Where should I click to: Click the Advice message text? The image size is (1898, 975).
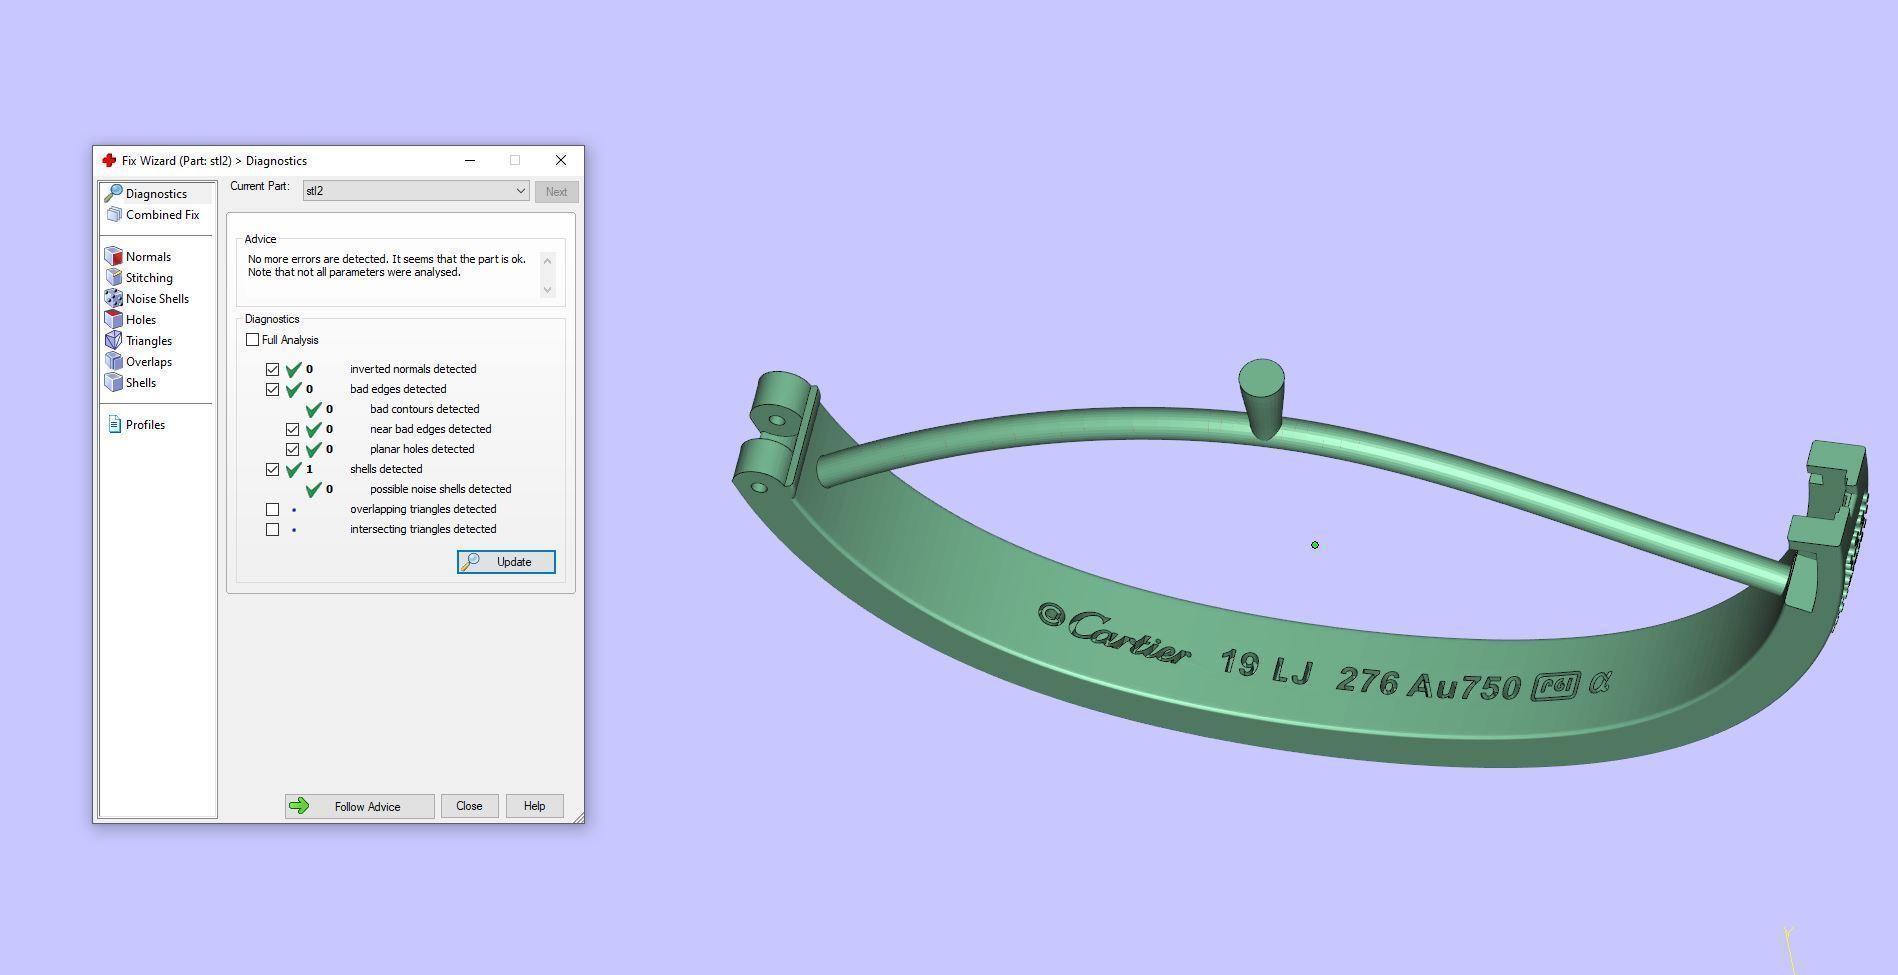pos(387,265)
